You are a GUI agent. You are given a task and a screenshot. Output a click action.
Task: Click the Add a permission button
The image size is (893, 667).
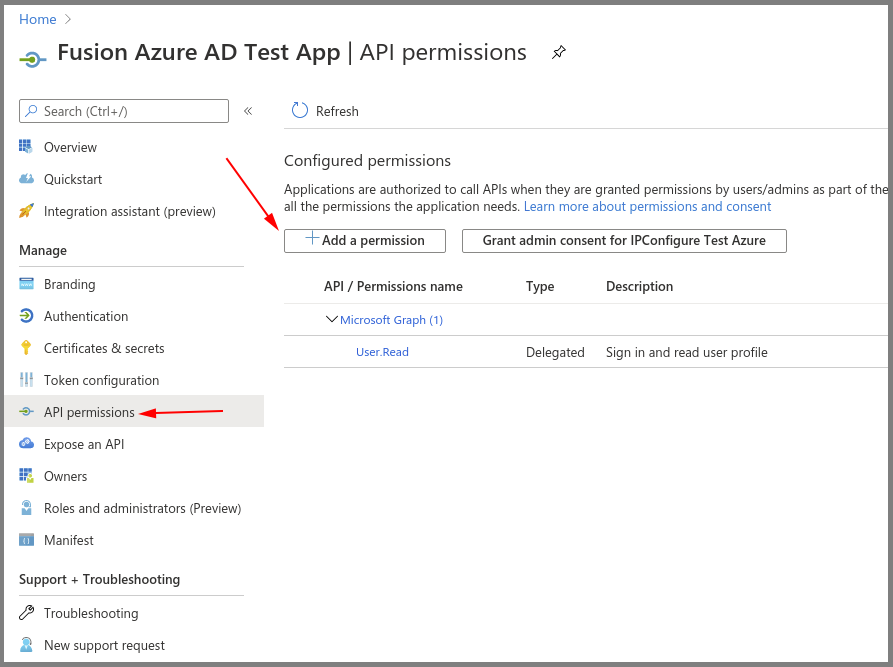click(x=365, y=241)
